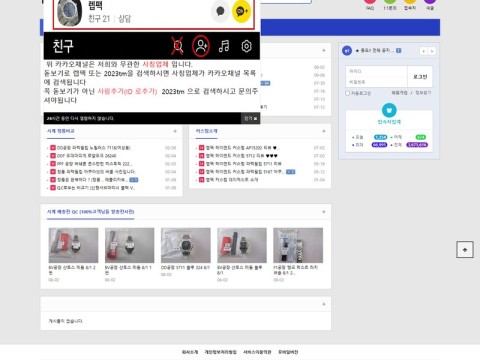Screen dimensions: 480x360
Task: Focus the 비밀번호 password field
Action: (x=376, y=82)
